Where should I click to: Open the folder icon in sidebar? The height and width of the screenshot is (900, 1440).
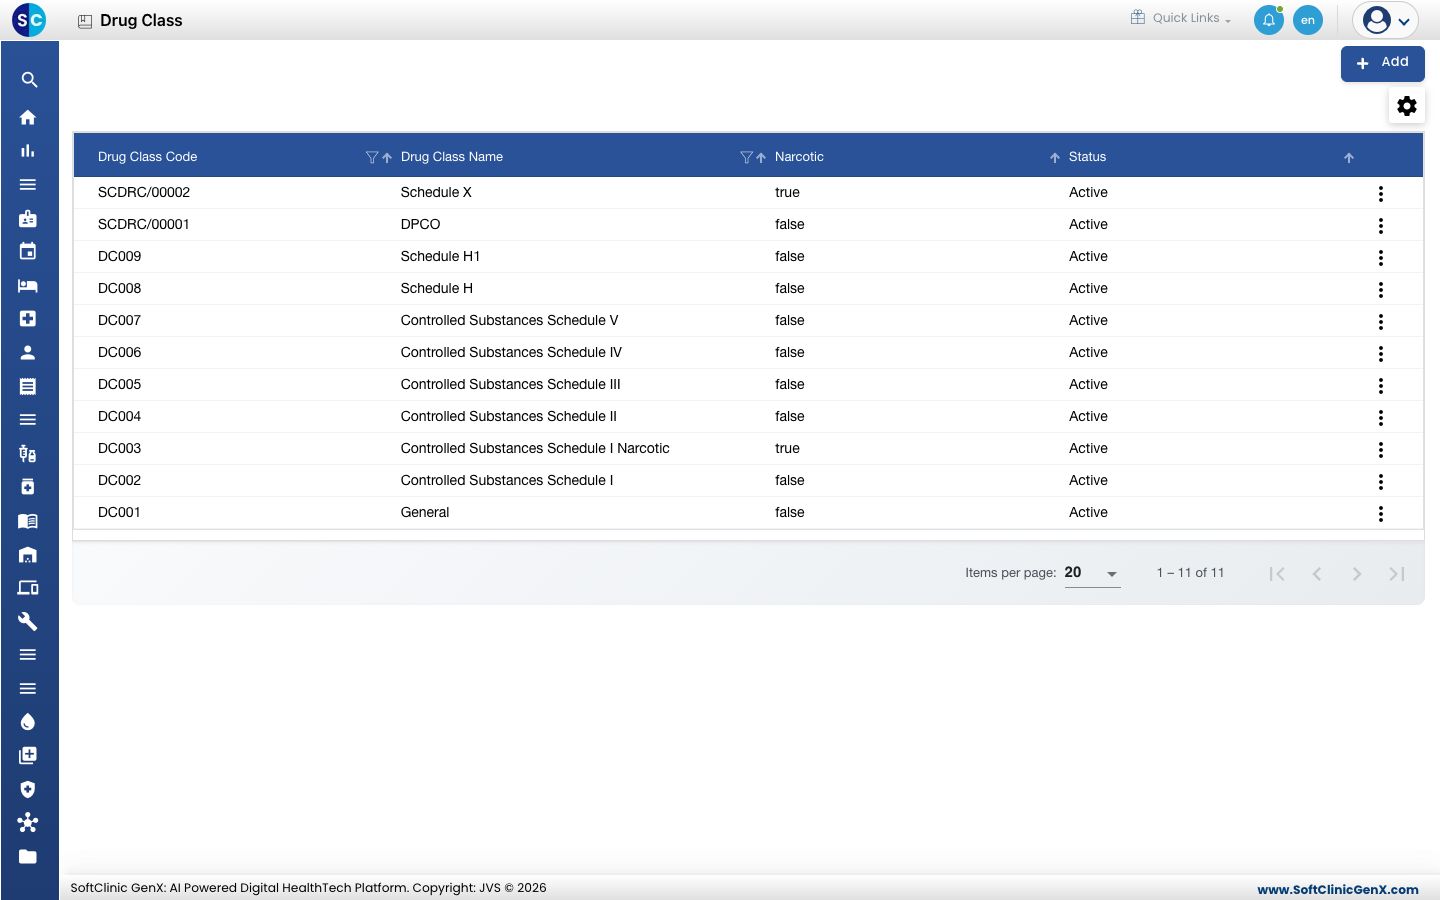[x=28, y=856]
